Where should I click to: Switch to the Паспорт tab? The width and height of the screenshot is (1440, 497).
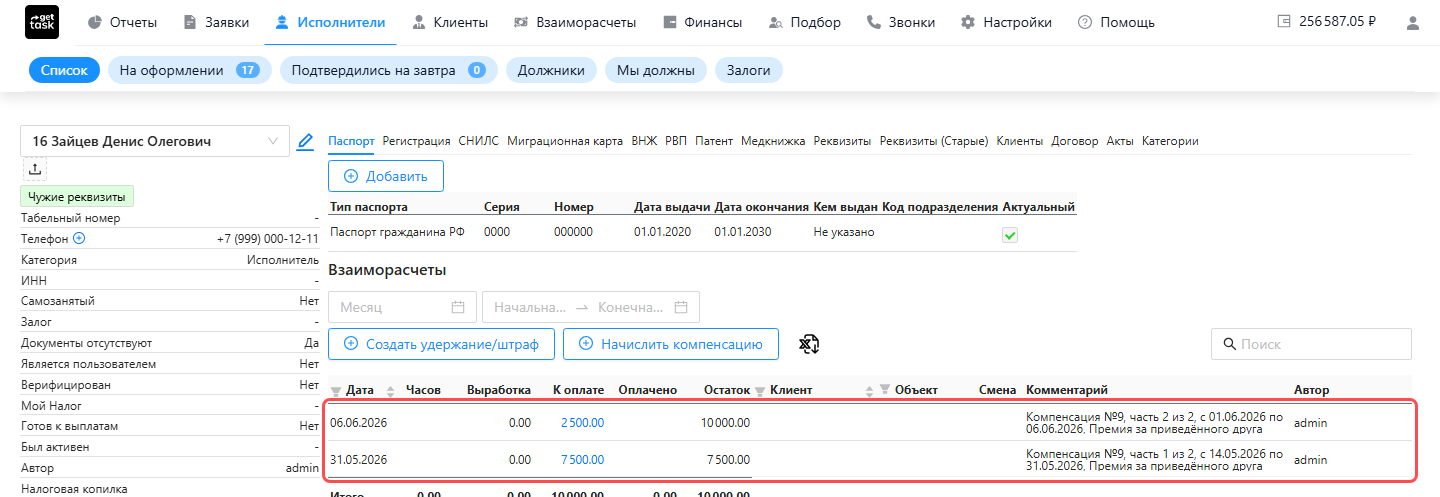tap(351, 141)
